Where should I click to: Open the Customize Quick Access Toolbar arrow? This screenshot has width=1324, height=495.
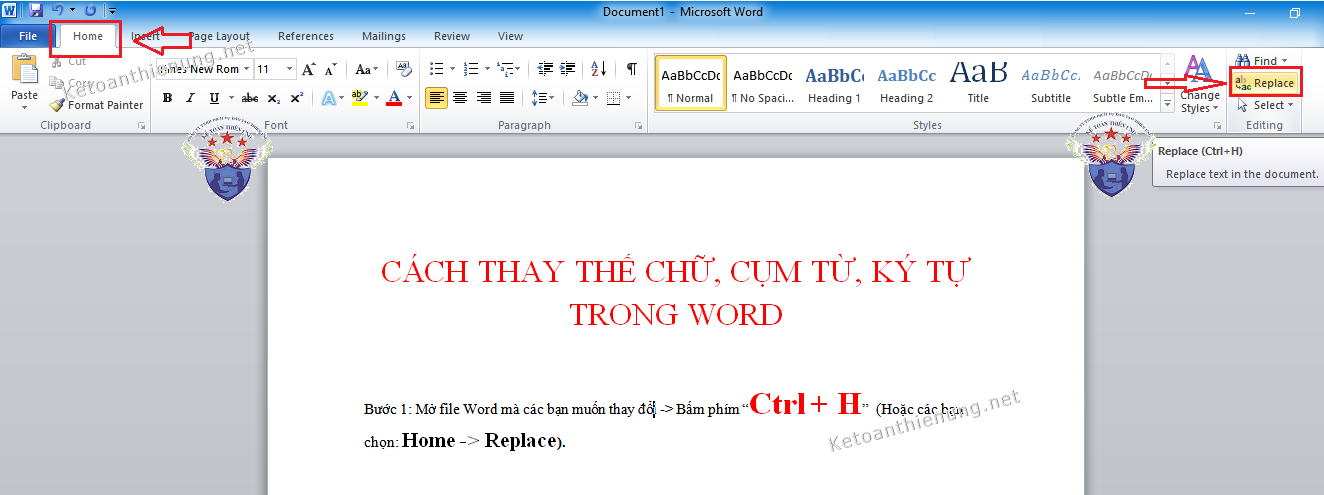[112, 11]
